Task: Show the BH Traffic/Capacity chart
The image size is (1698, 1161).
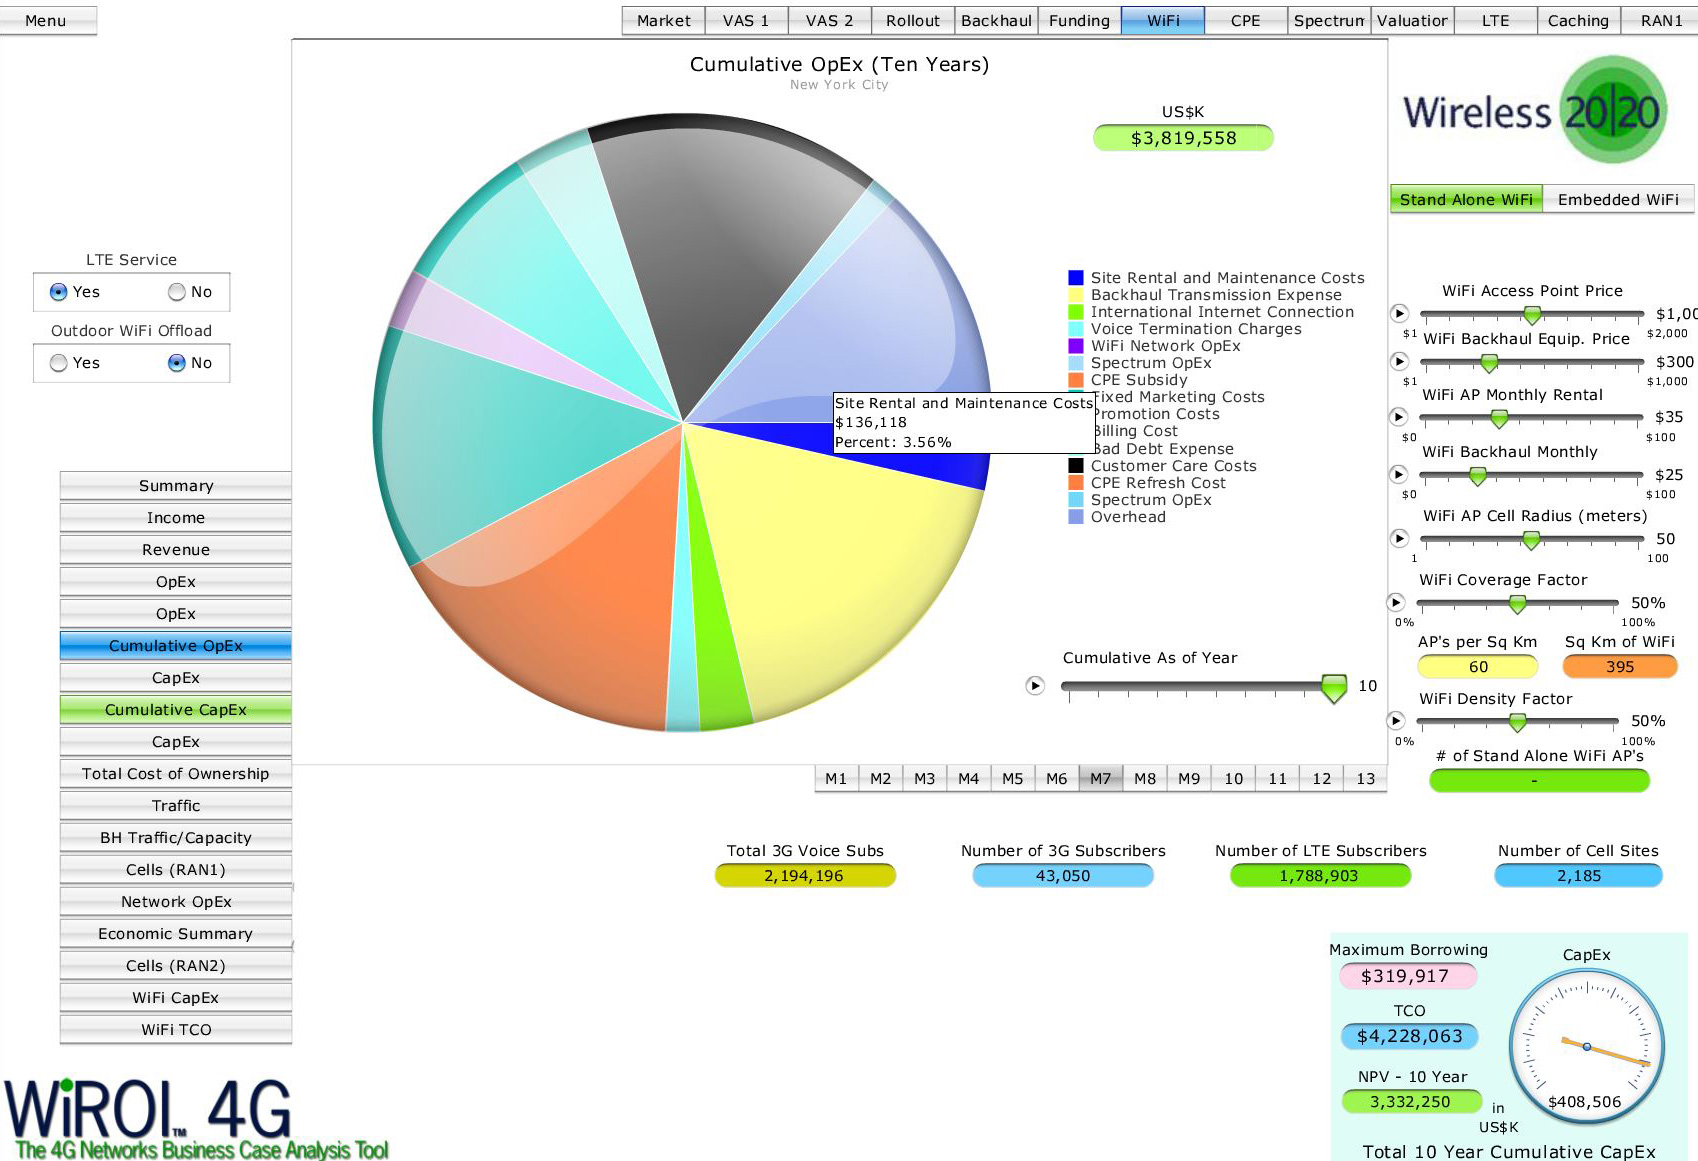Action: pos(176,838)
